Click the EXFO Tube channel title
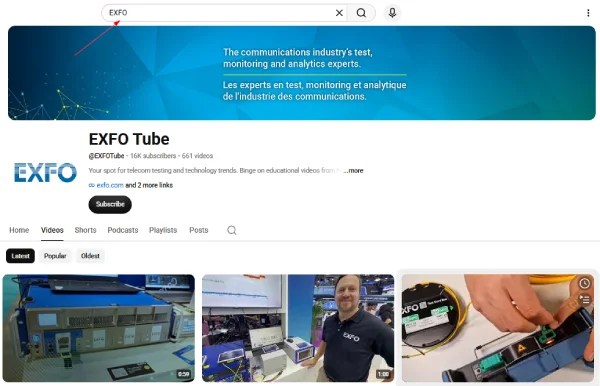The width and height of the screenshot is (600, 386). pos(129,139)
